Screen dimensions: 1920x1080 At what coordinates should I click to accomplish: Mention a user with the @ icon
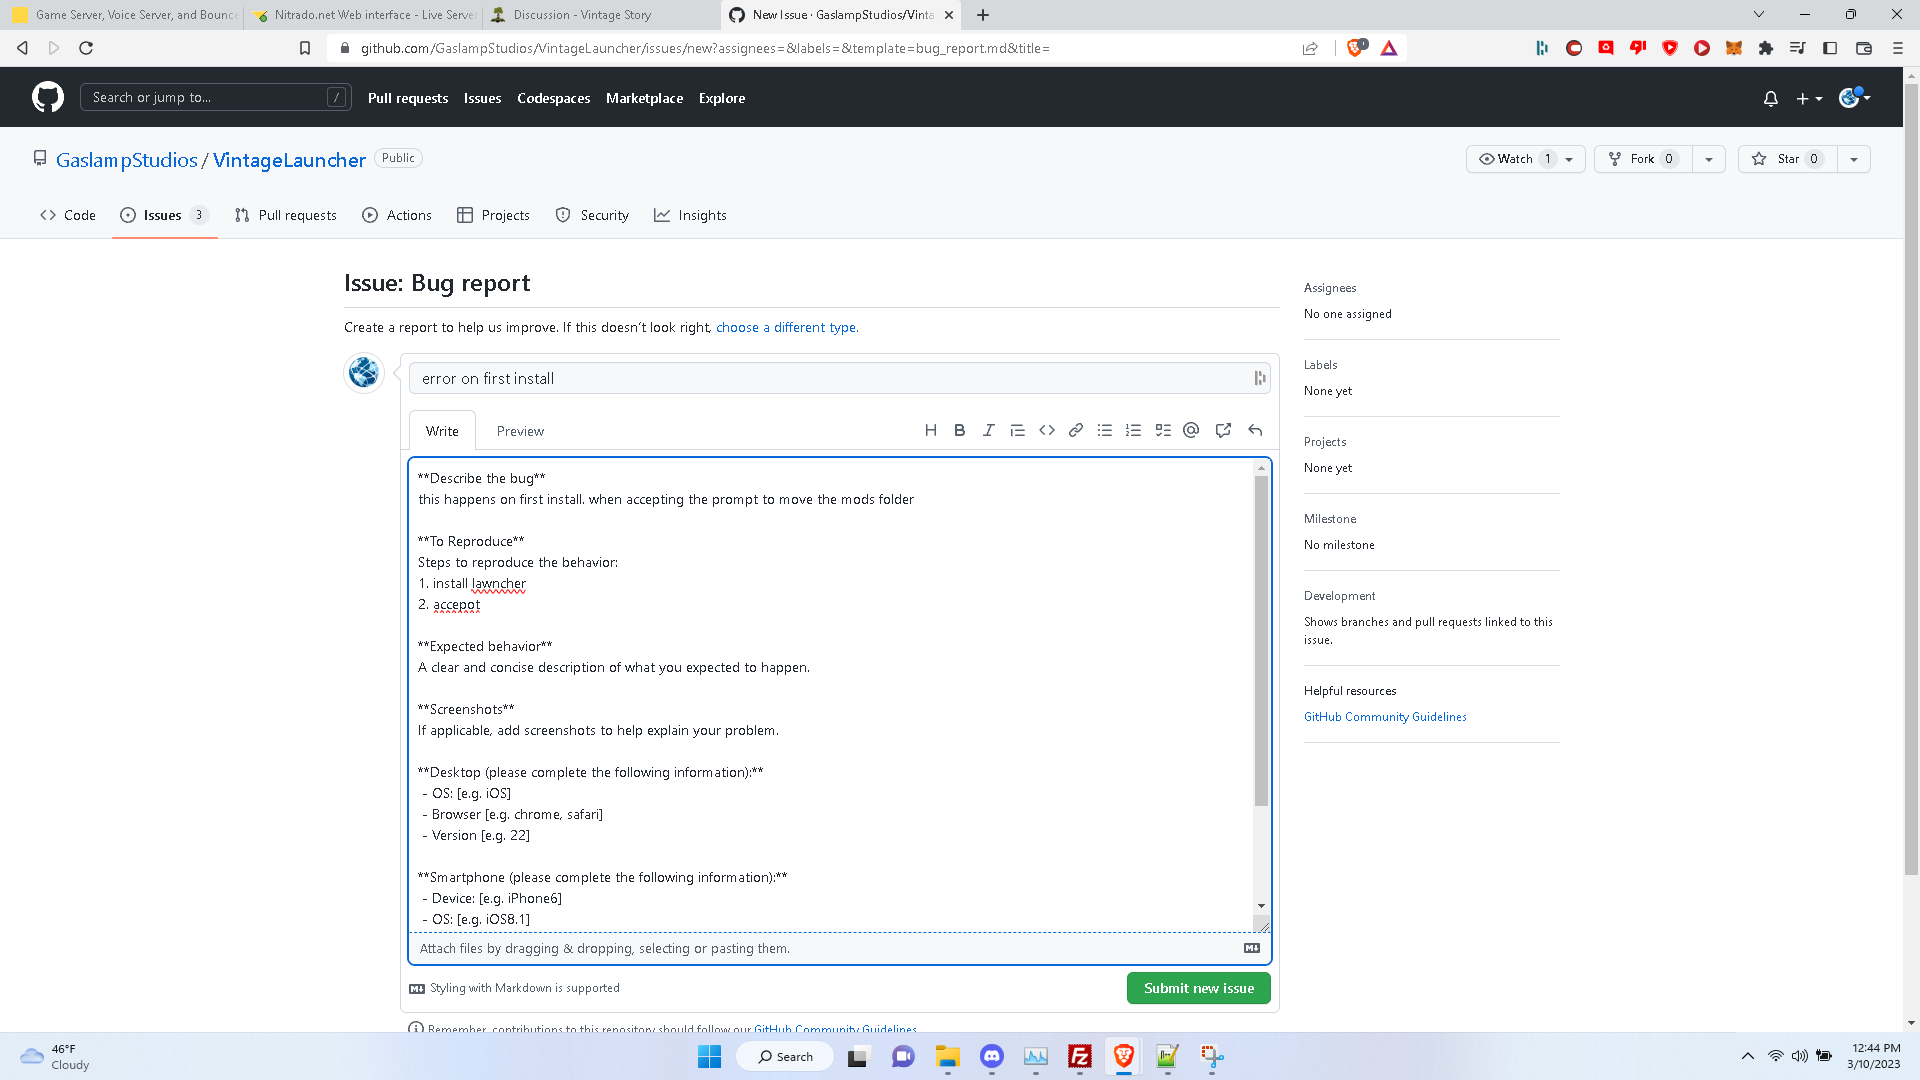(x=1191, y=430)
